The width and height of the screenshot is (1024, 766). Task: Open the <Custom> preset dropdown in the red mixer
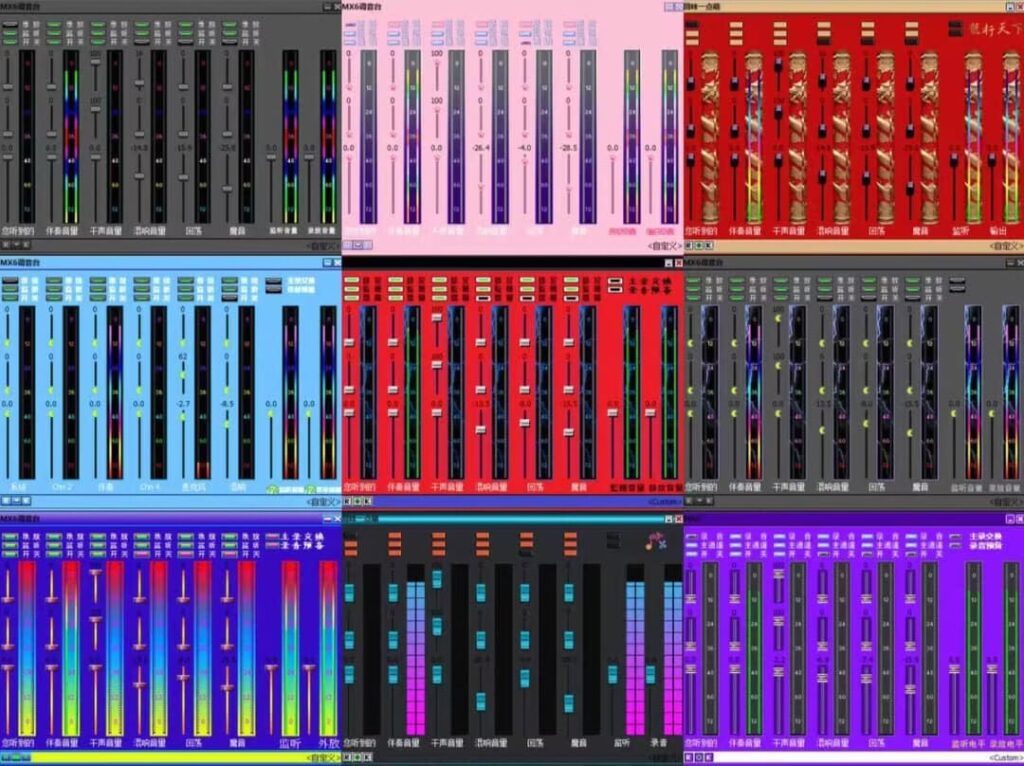663,501
